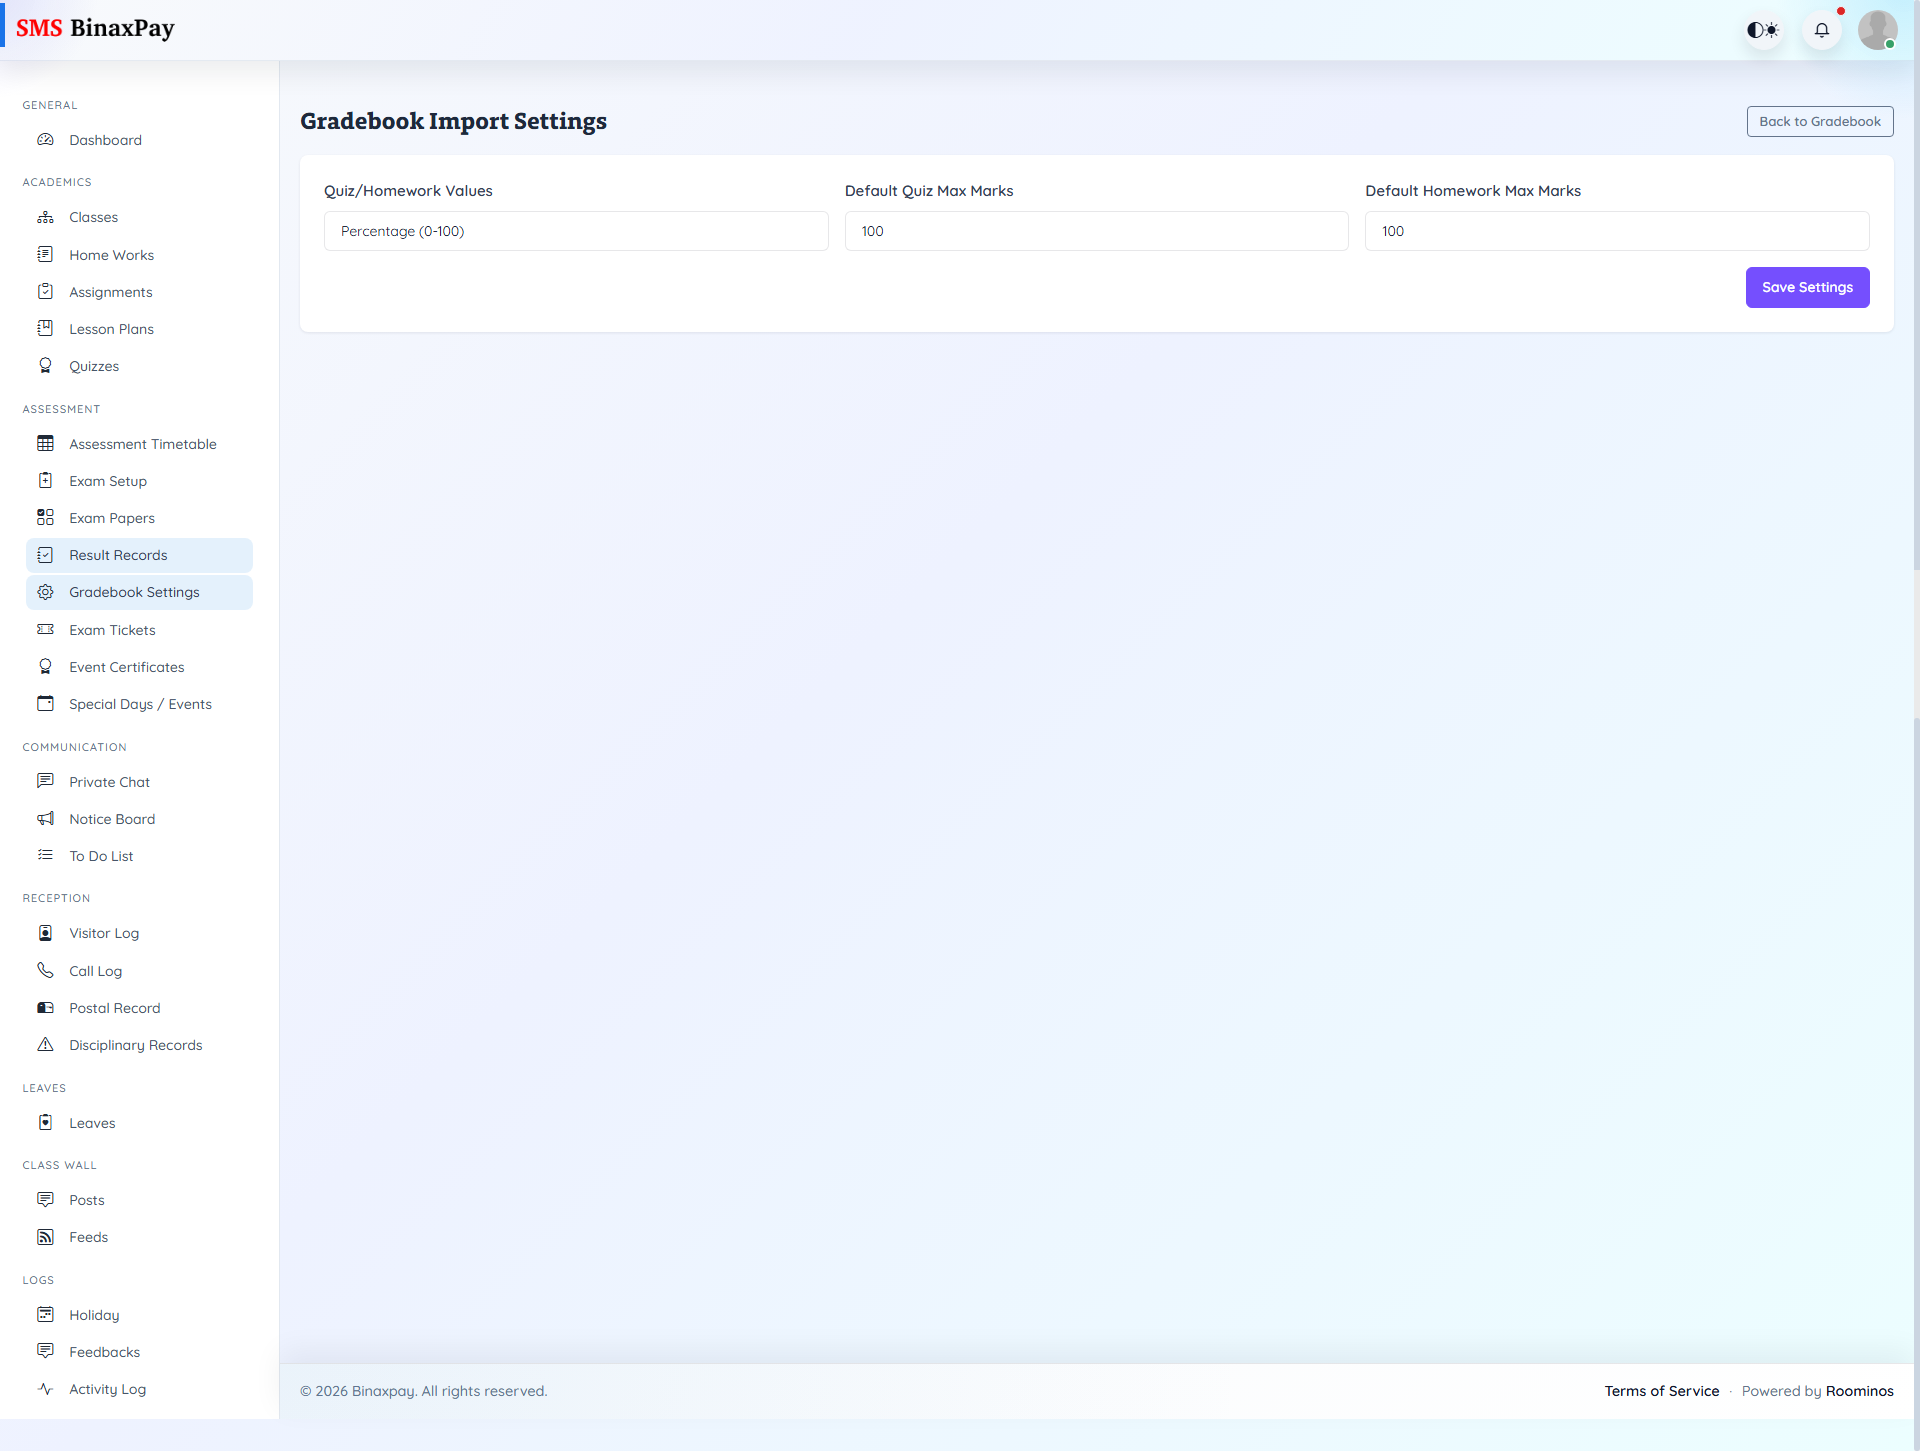Open the notification bell

click(1822, 29)
